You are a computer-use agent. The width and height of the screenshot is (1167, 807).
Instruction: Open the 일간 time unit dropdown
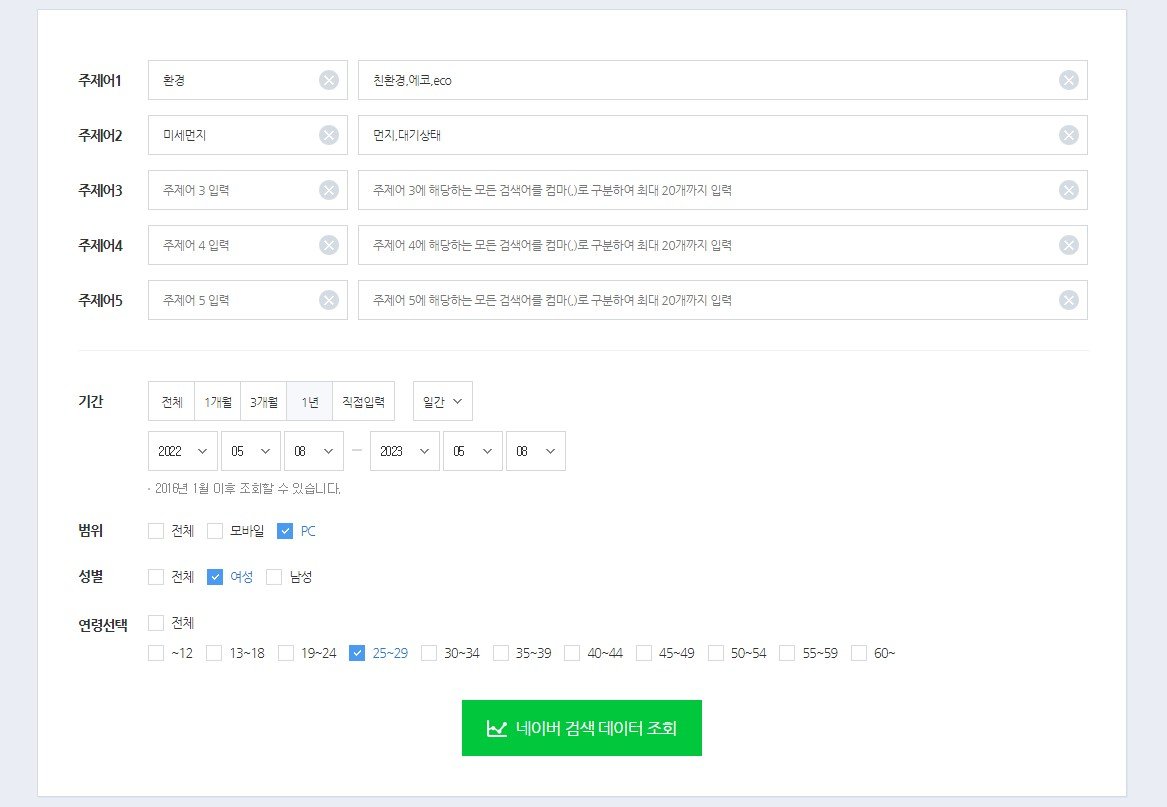click(x=442, y=401)
